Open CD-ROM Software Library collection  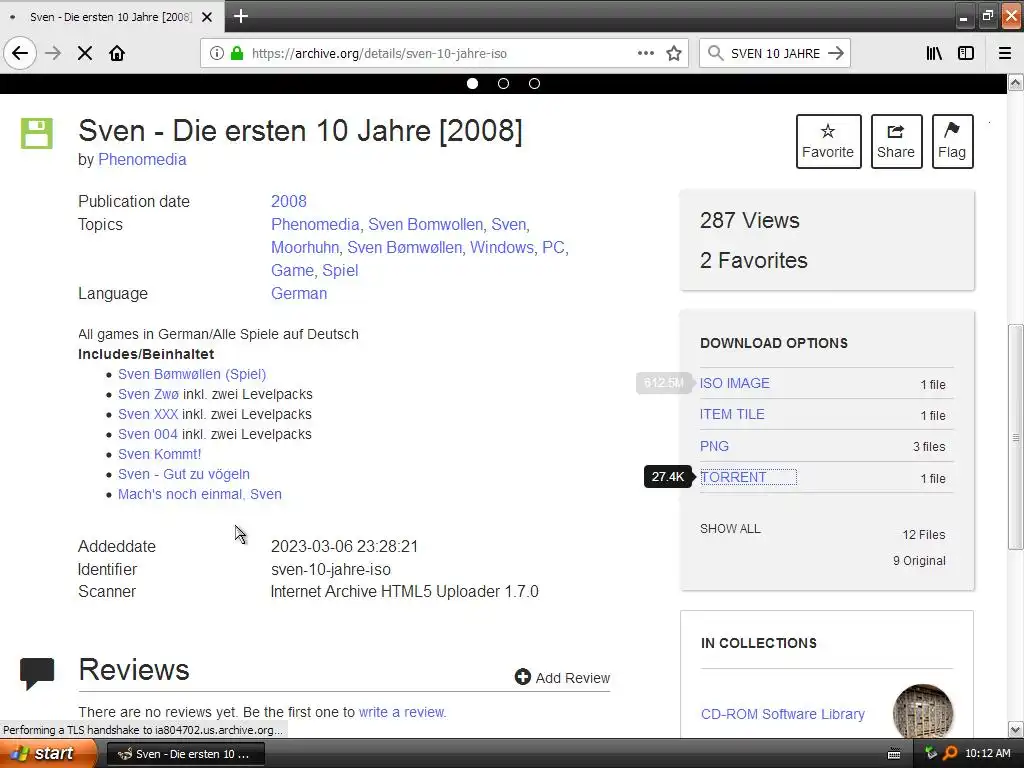[x=782, y=714]
